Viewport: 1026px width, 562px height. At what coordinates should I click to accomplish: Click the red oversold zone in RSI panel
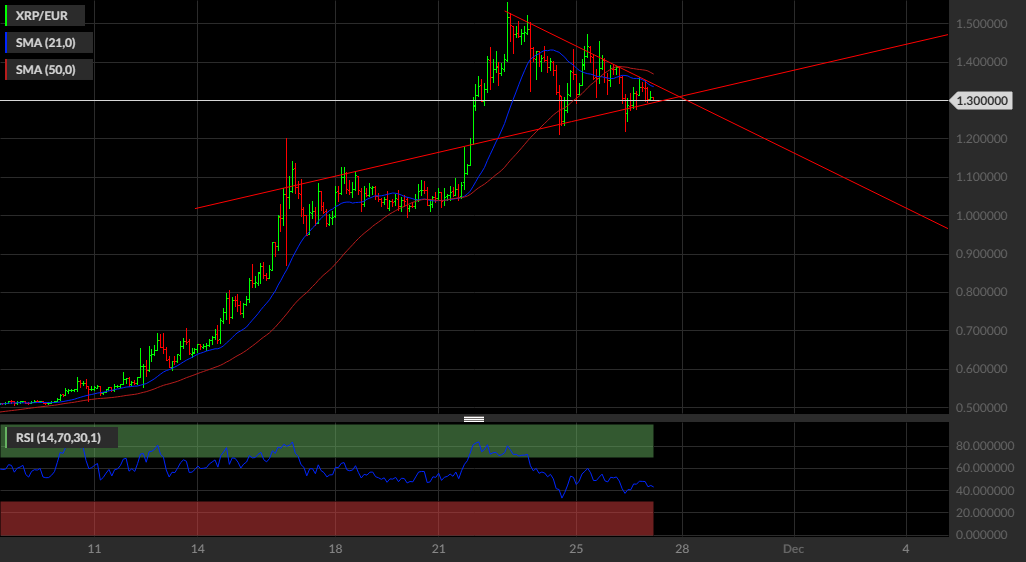(327, 518)
